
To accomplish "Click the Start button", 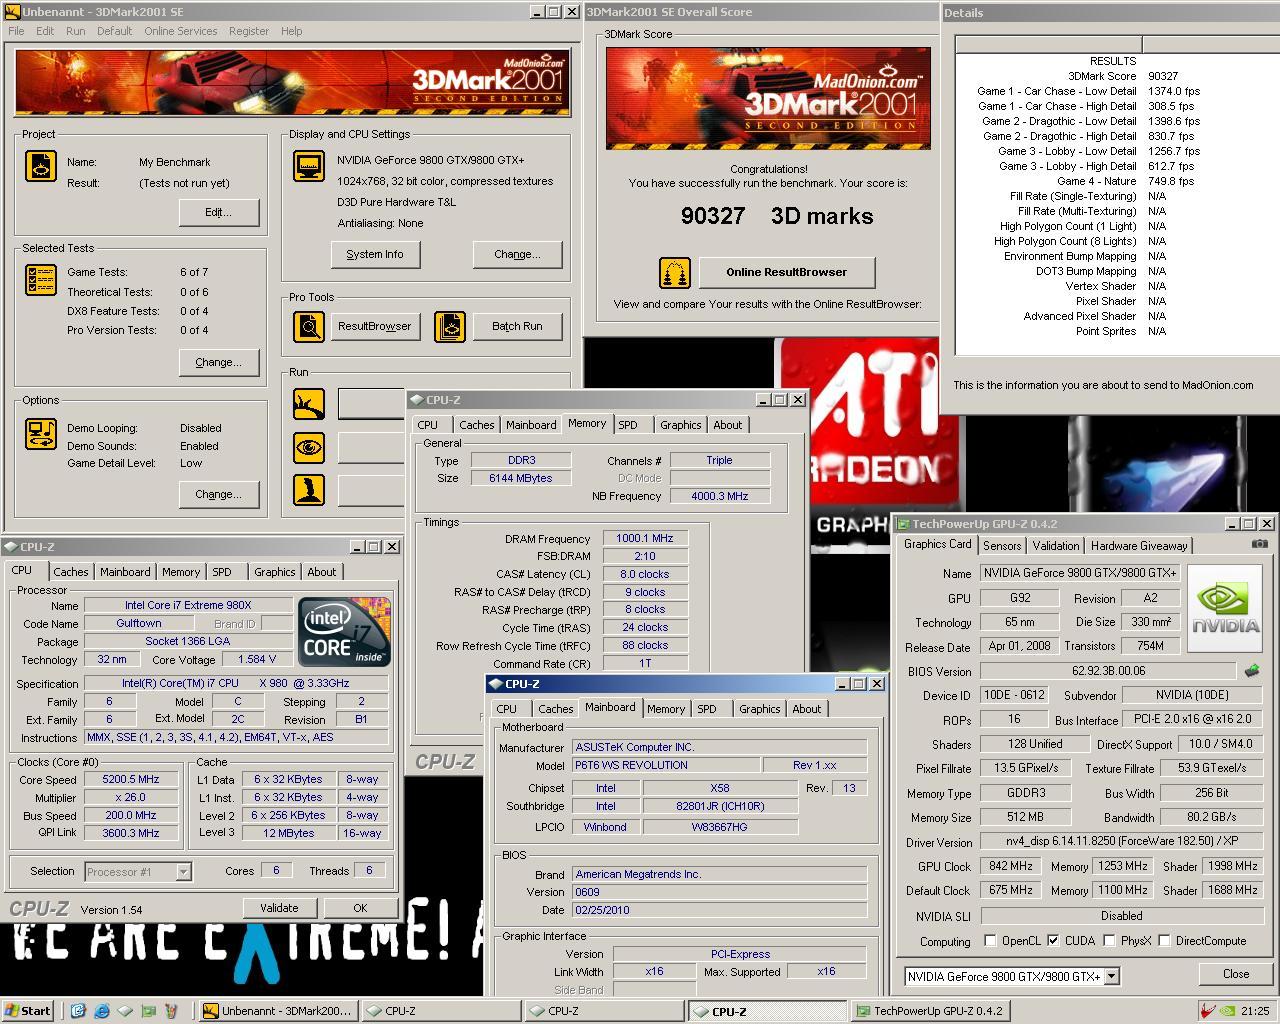I will [x=28, y=1011].
